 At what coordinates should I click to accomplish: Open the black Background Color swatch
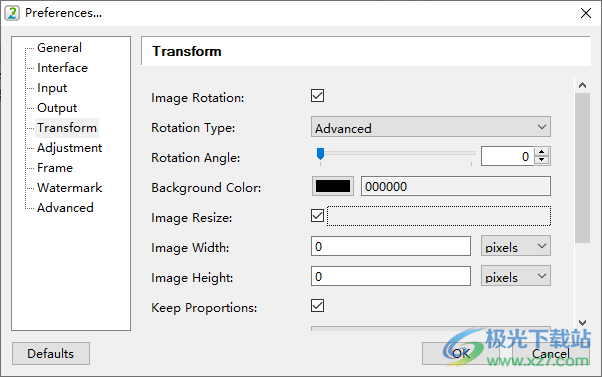coord(333,186)
